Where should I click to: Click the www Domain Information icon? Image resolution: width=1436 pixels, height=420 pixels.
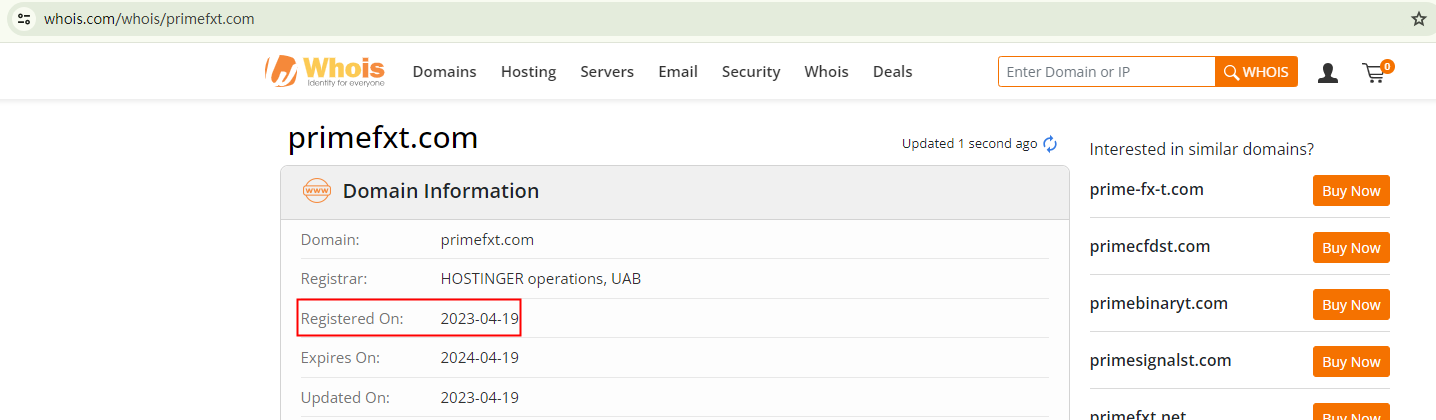coord(317,191)
